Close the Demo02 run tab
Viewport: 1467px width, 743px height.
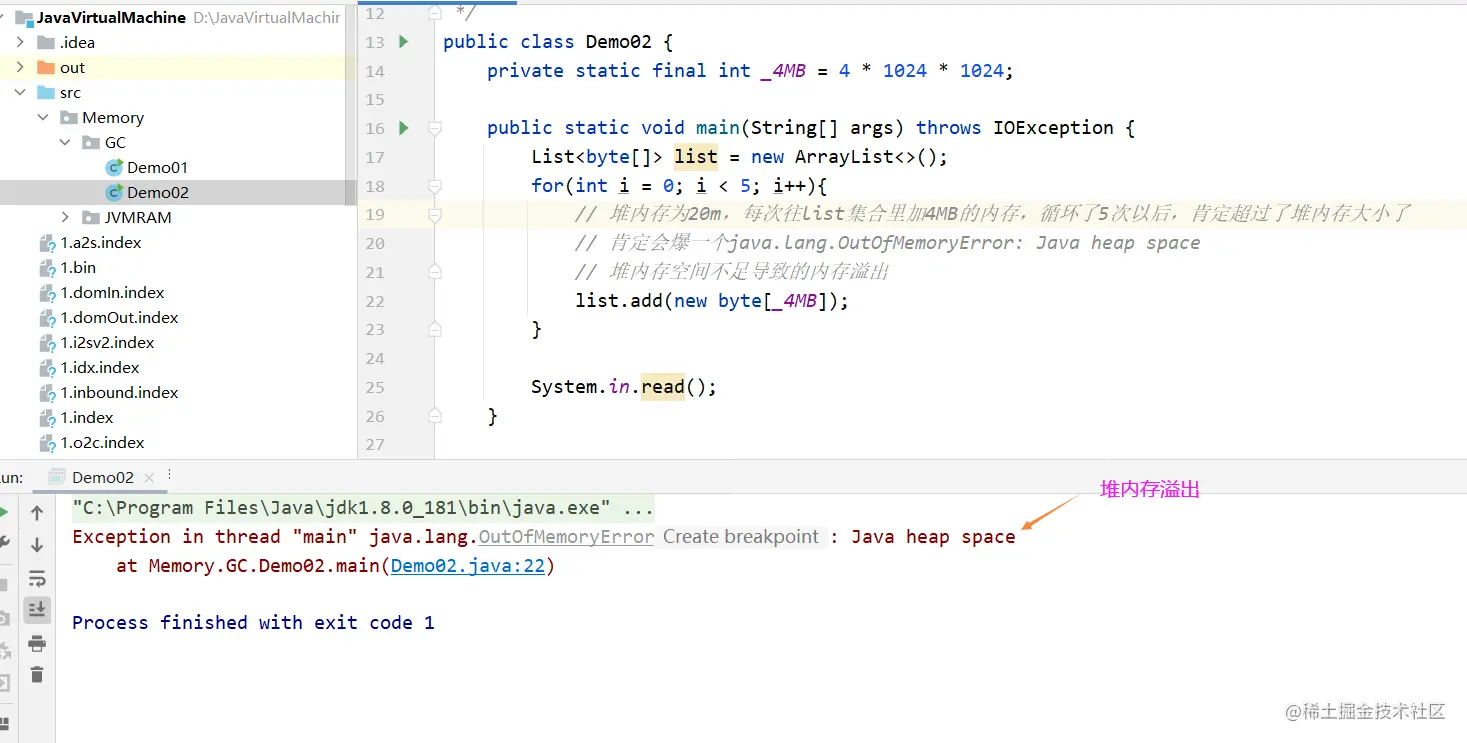point(151,478)
